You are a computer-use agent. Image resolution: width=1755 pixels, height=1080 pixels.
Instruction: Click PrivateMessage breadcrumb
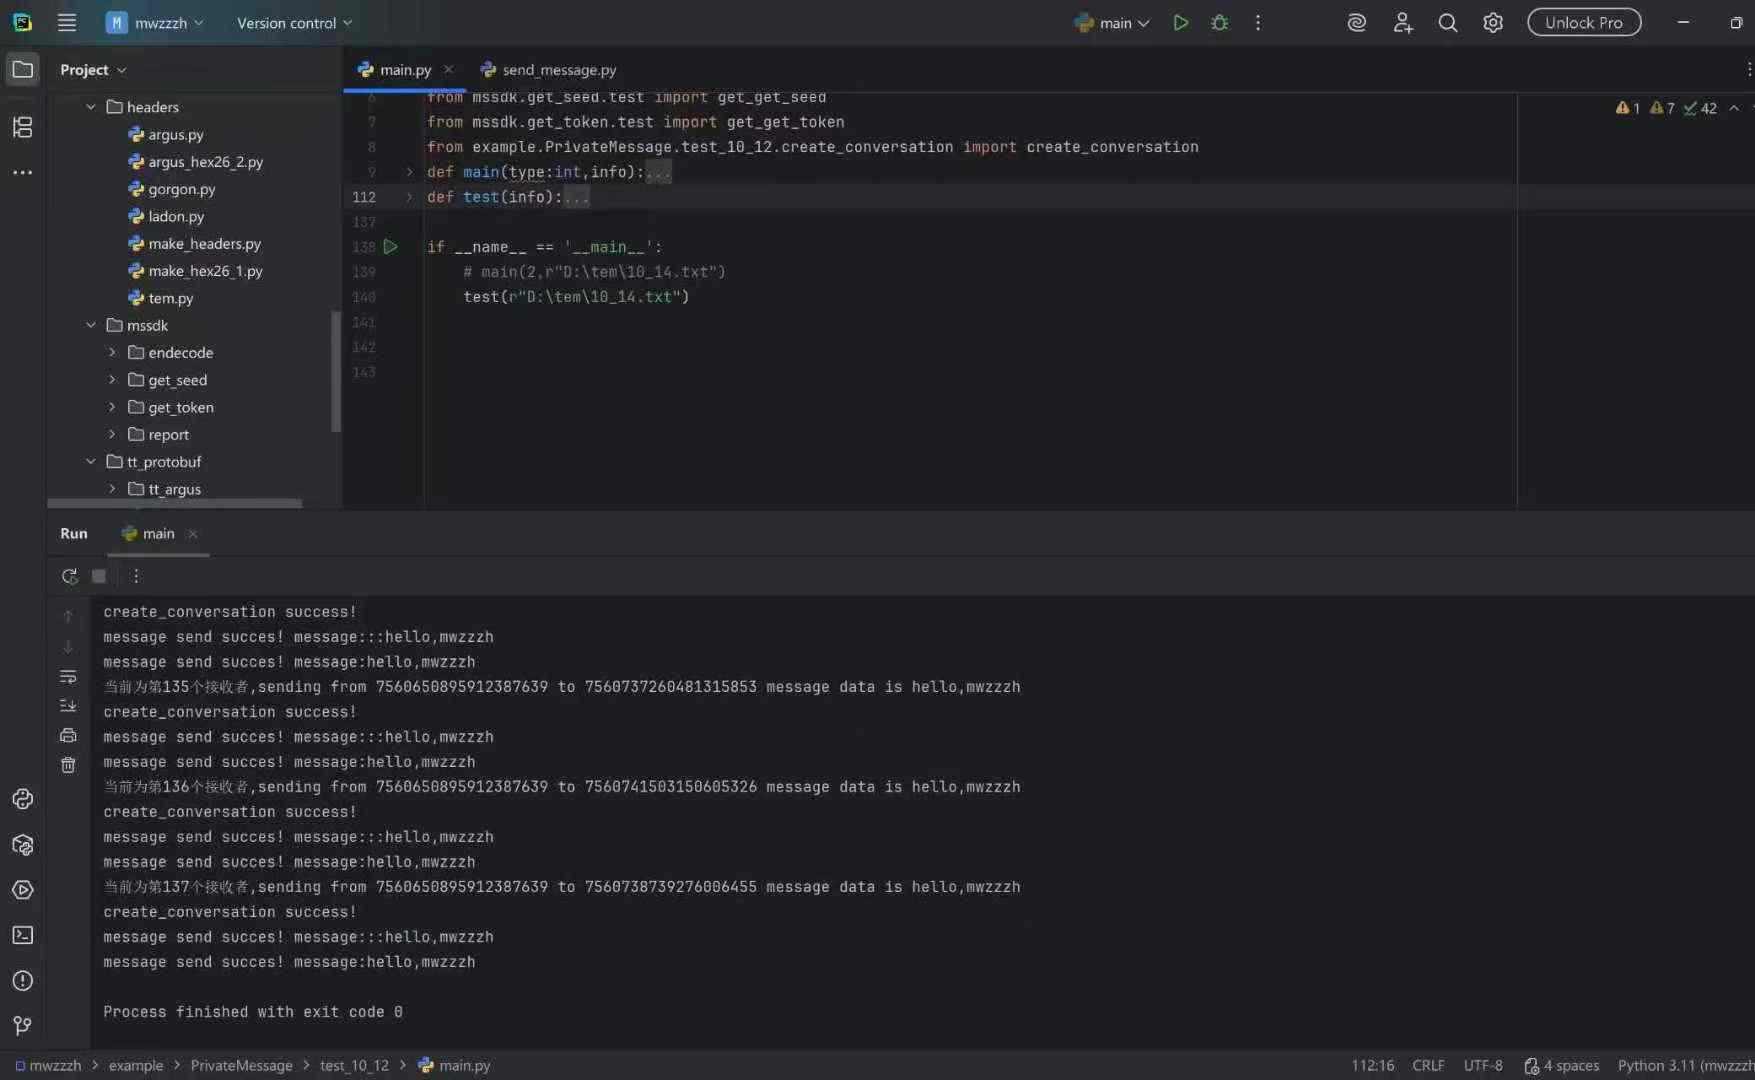(241, 1066)
